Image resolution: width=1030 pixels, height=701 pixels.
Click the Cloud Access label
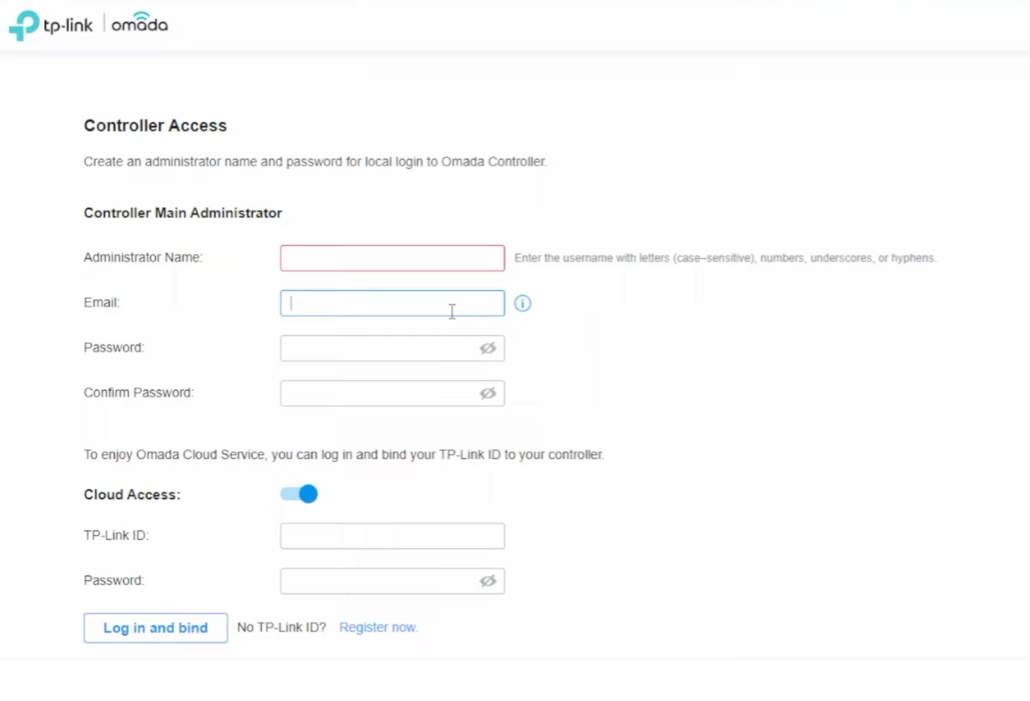132,495
